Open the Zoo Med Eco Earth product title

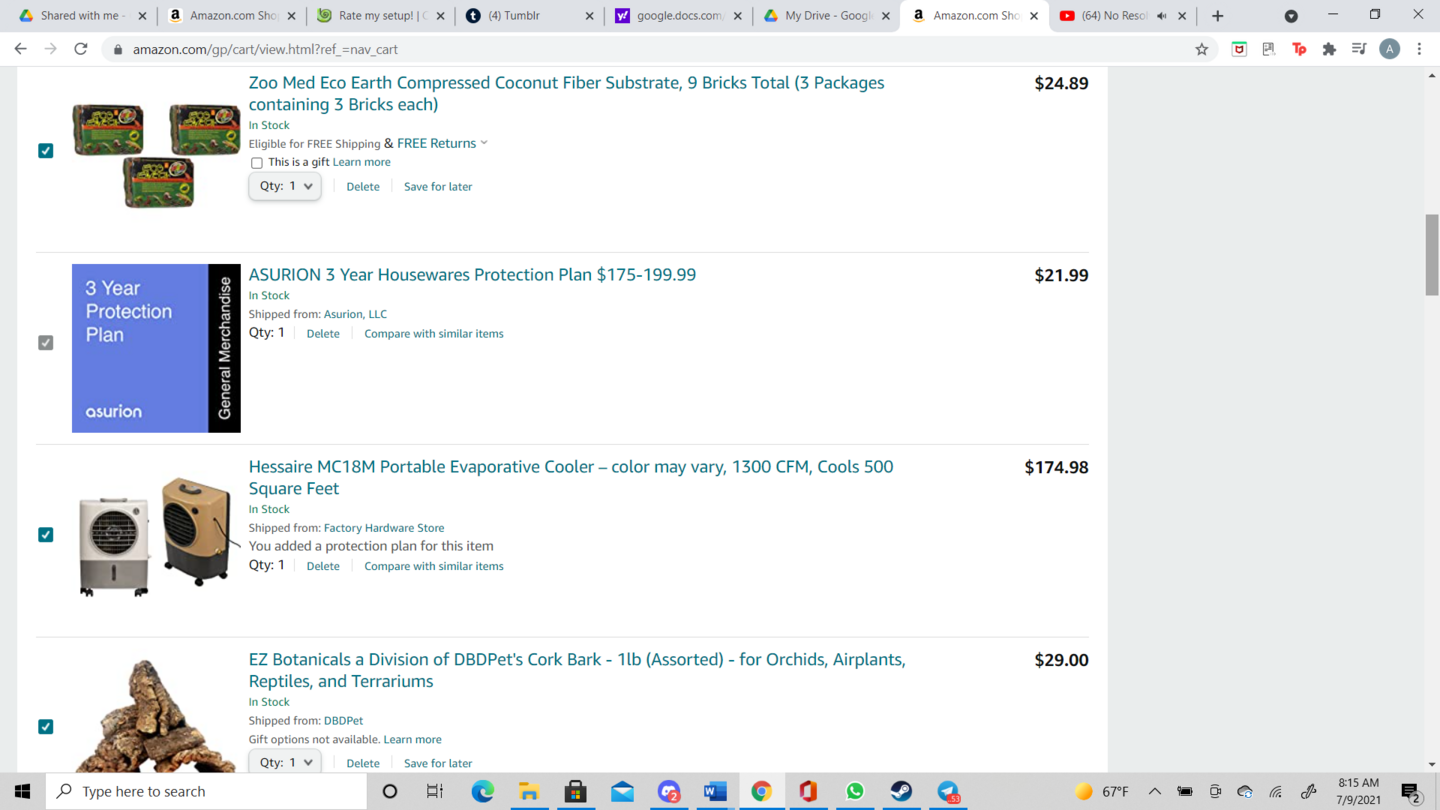[566, 93]
